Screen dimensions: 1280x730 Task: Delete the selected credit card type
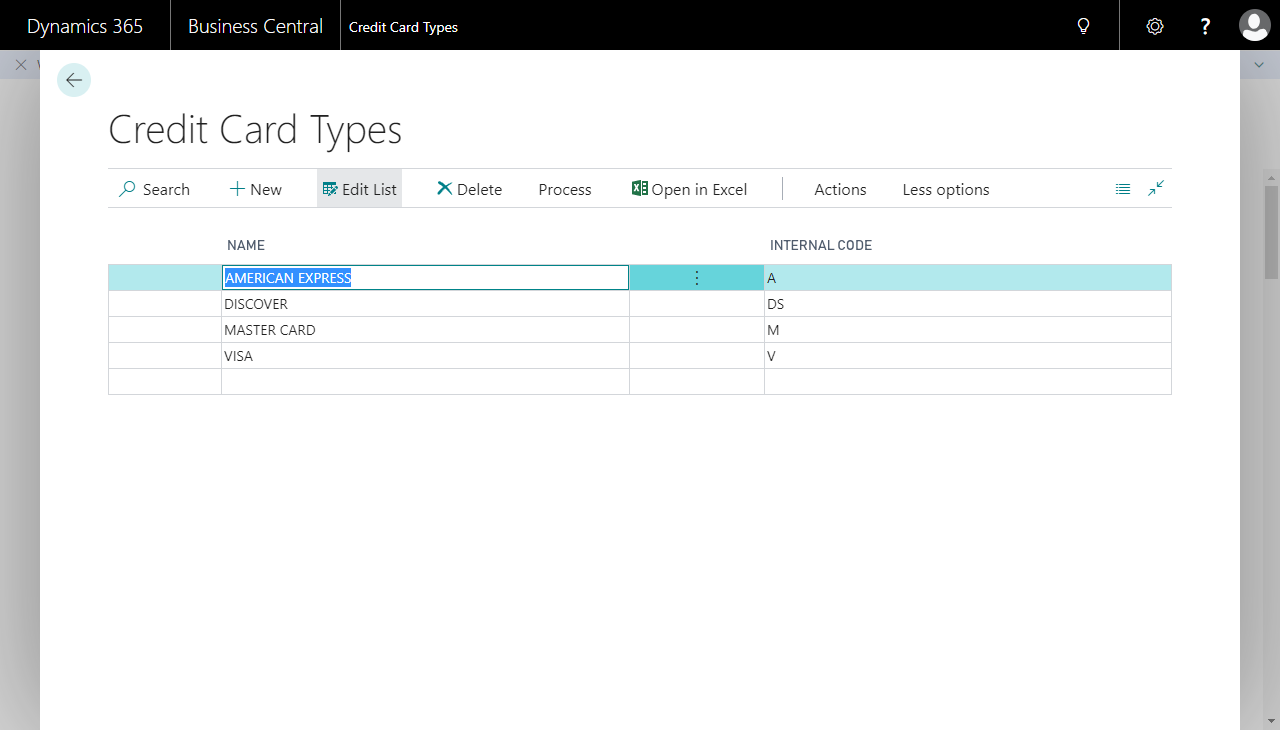(x=469, y=189)
